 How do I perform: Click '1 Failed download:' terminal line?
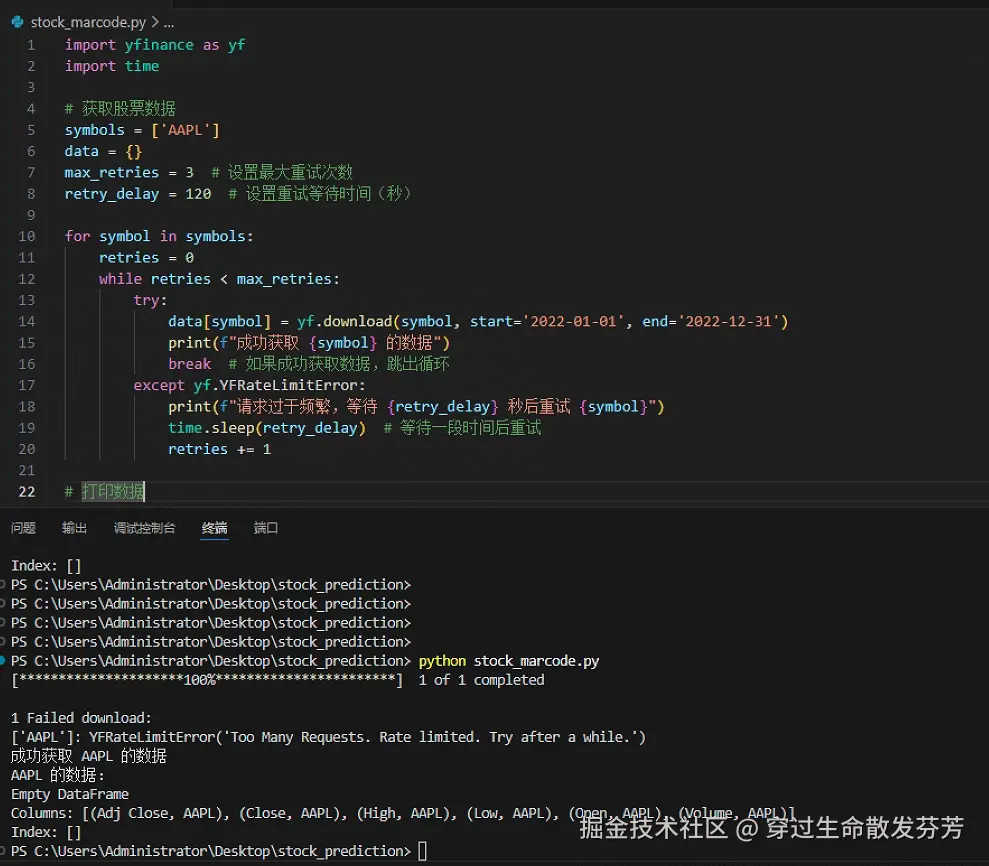(81, 718)
